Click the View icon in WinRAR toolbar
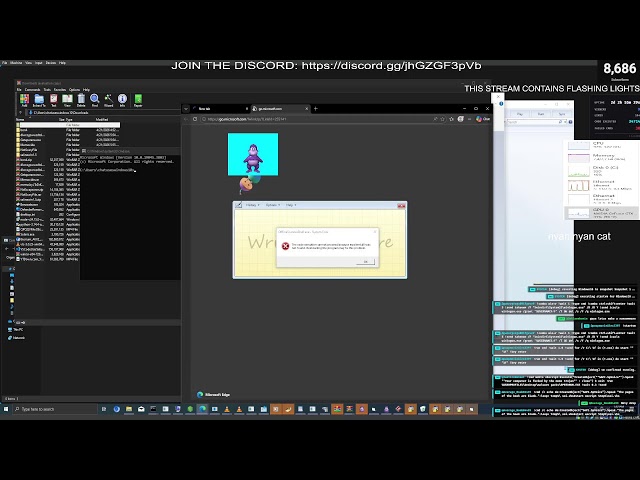The width and height of the screenshot is (640, 480). [67, 100]
